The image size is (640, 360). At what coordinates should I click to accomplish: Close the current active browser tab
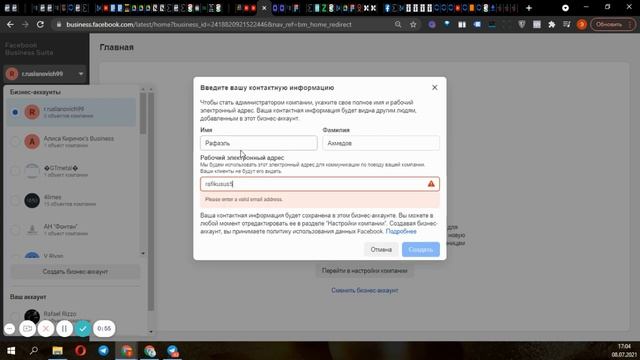[x=264, y=8]
